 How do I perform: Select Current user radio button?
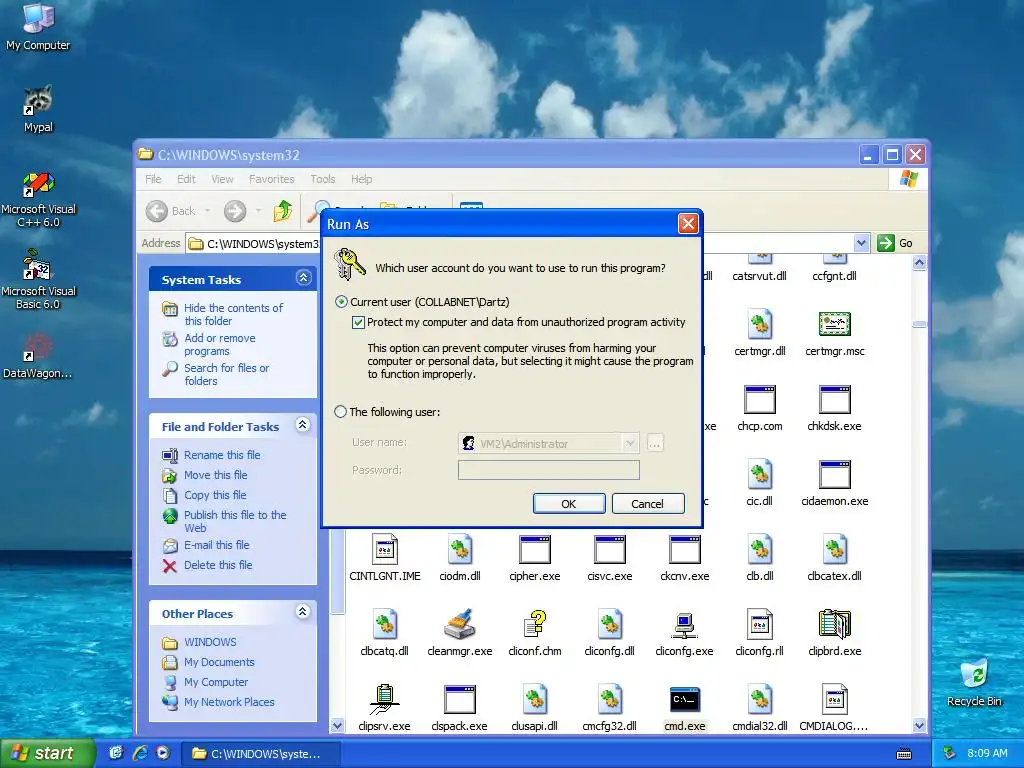point(341,302)
